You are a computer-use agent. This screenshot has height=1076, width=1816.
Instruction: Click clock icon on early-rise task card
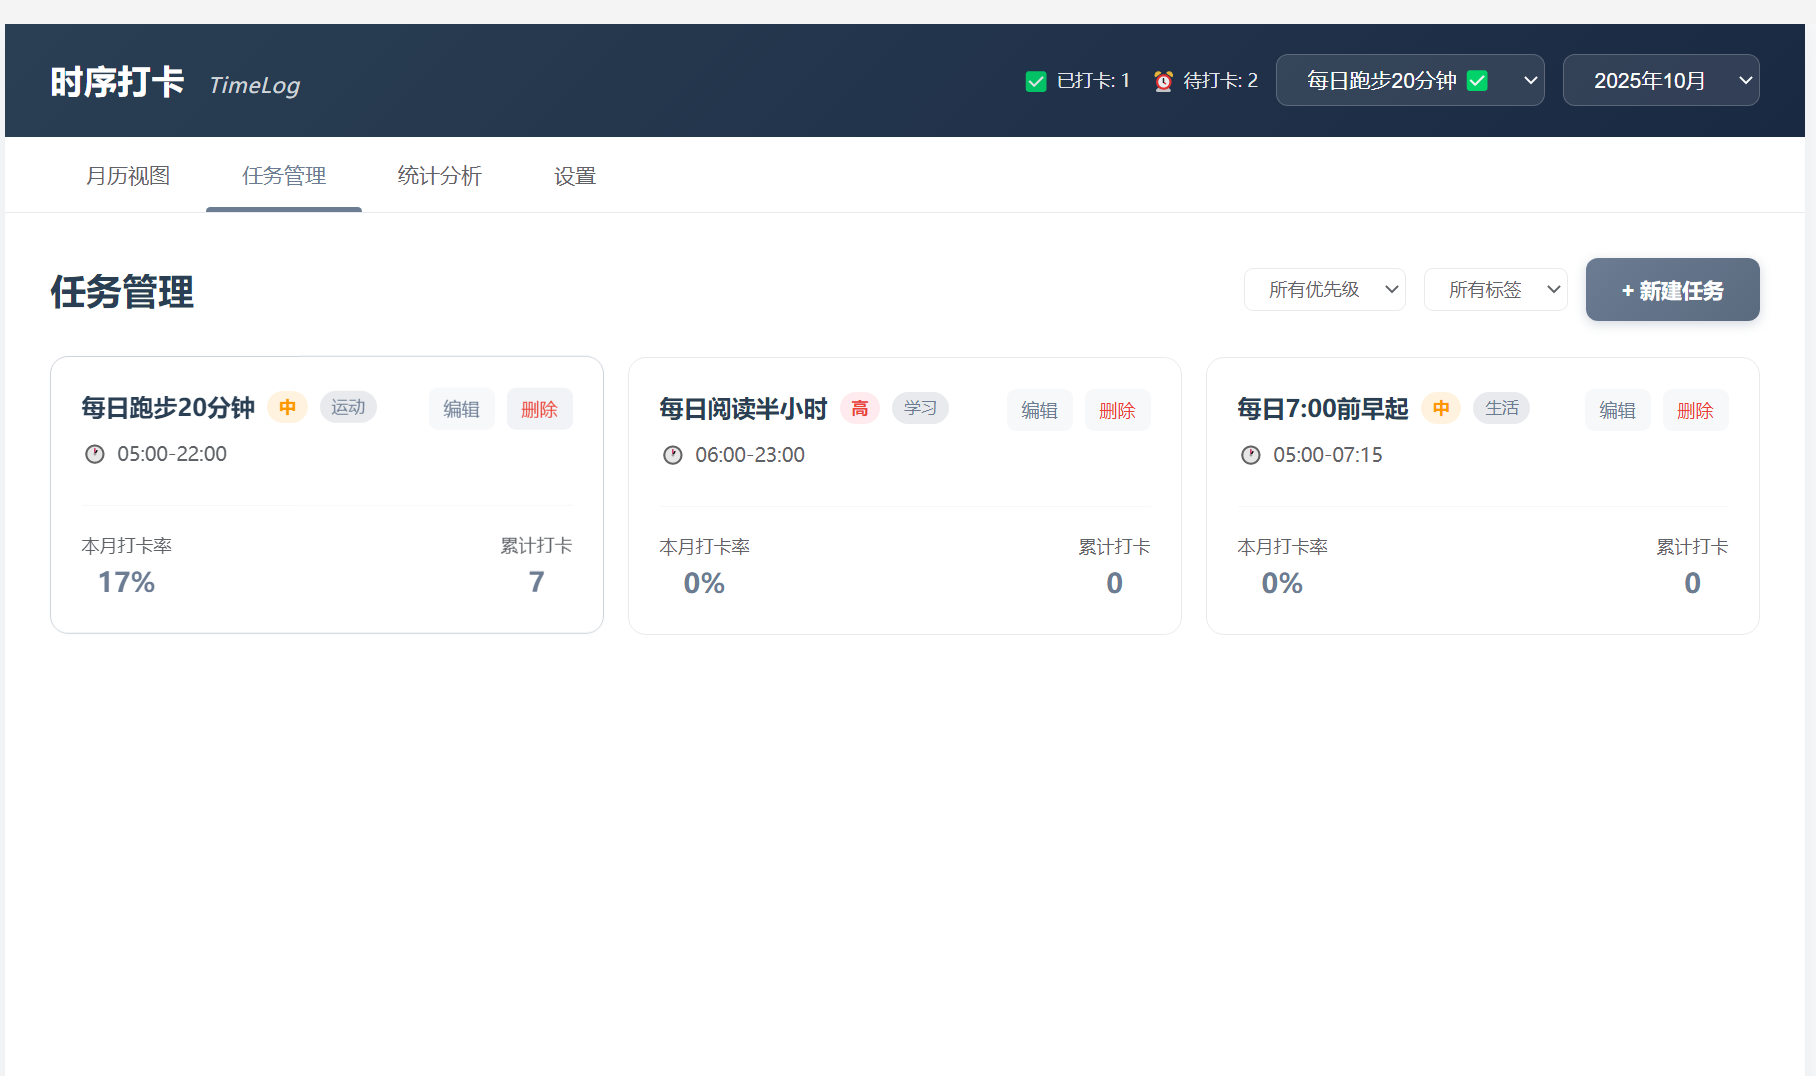point(1251,455)
